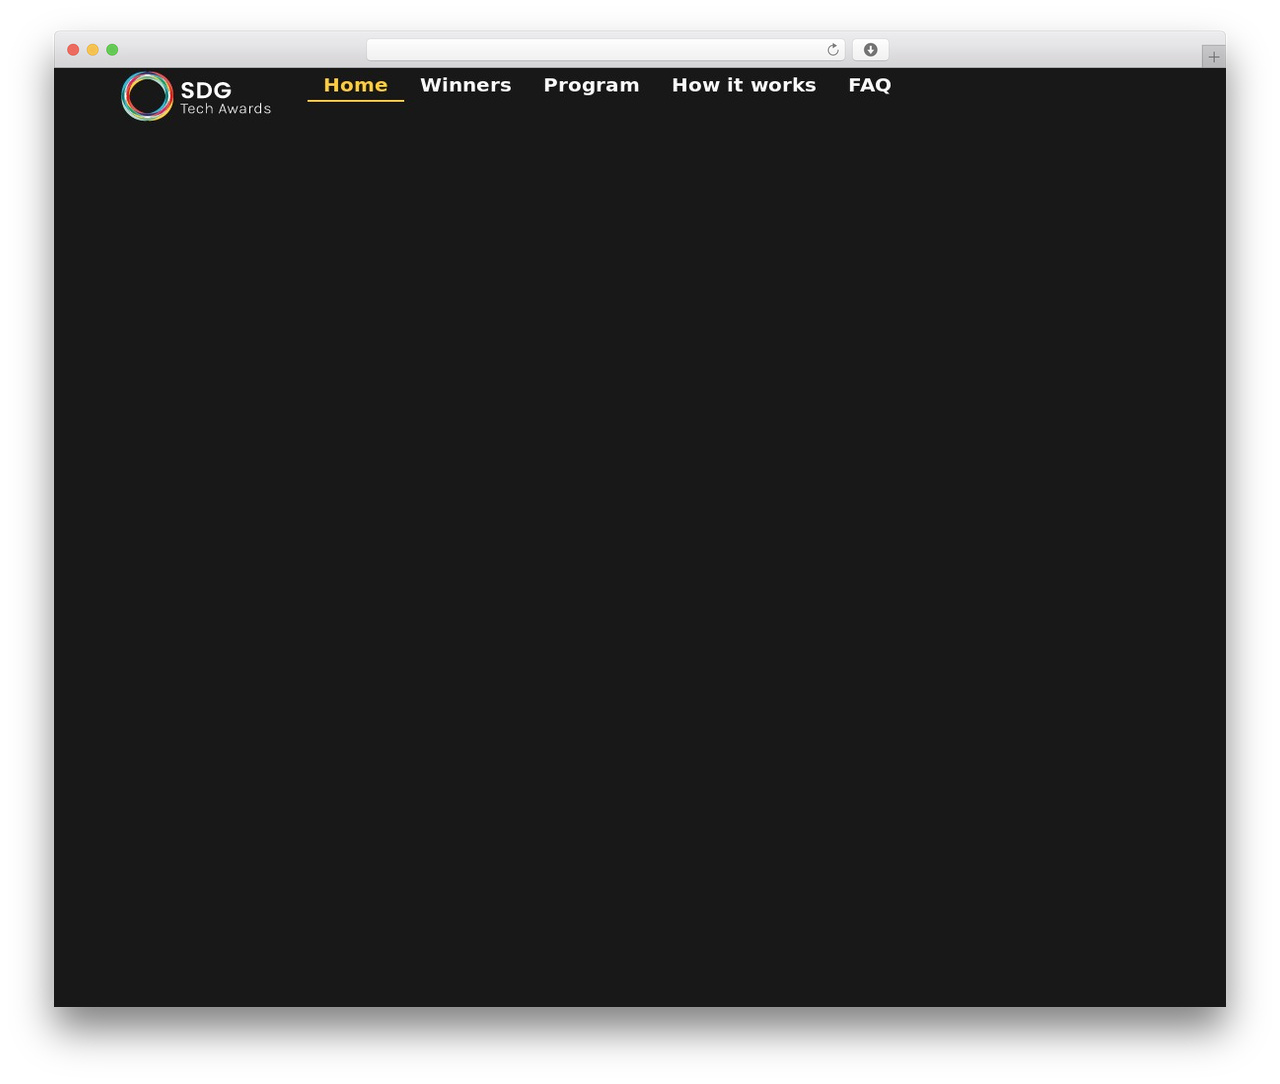This screenshot has height=1084, width=1280.
Task: Open the browser downloads button
Action: pos(870,50)
